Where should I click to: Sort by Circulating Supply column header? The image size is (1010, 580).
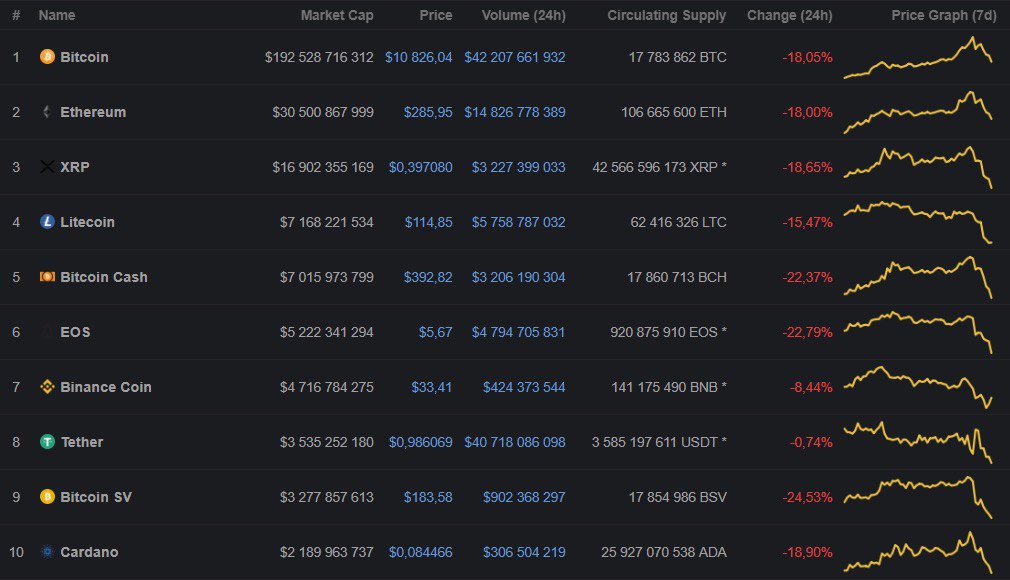(x=667, y=15)
